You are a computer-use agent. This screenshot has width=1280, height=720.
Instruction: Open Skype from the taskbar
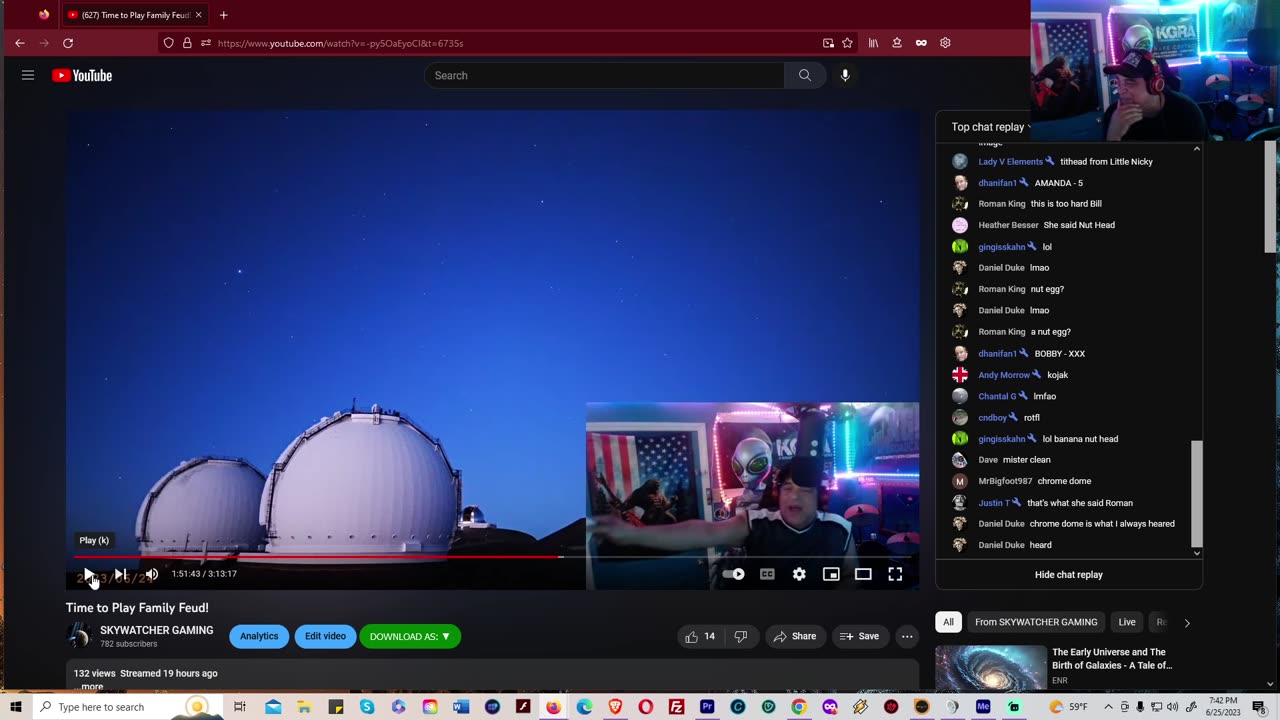point(367,707)
